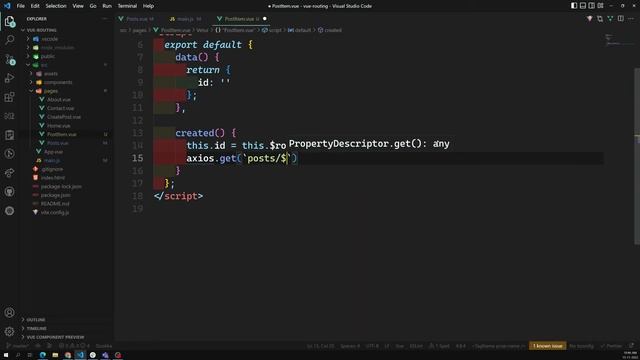Open the Explorer view in activity bar
The width and height of the screenshot is (640, 360).
[9, 21]
